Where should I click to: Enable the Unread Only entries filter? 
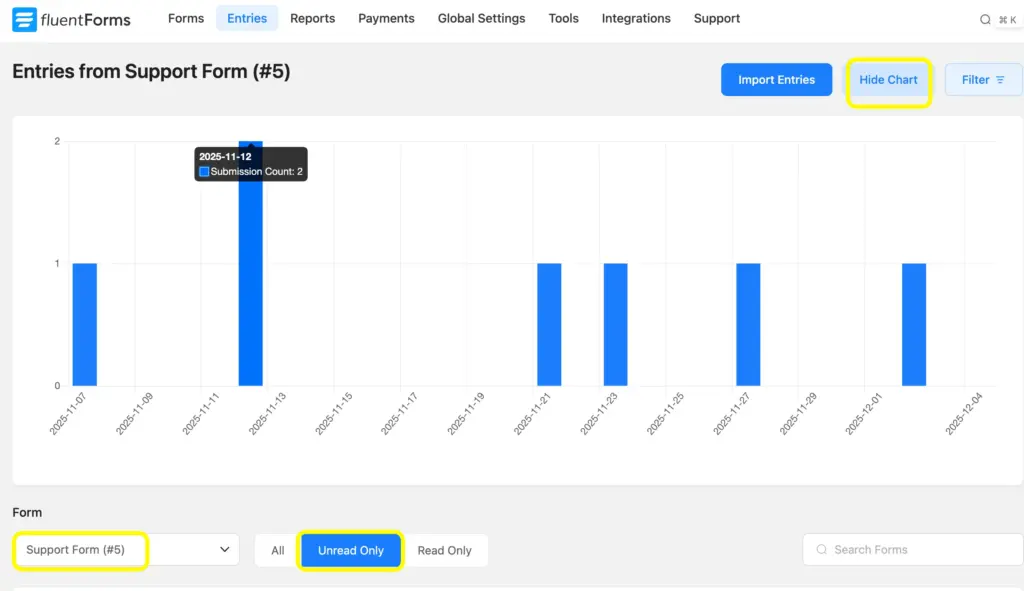[350, 549]
